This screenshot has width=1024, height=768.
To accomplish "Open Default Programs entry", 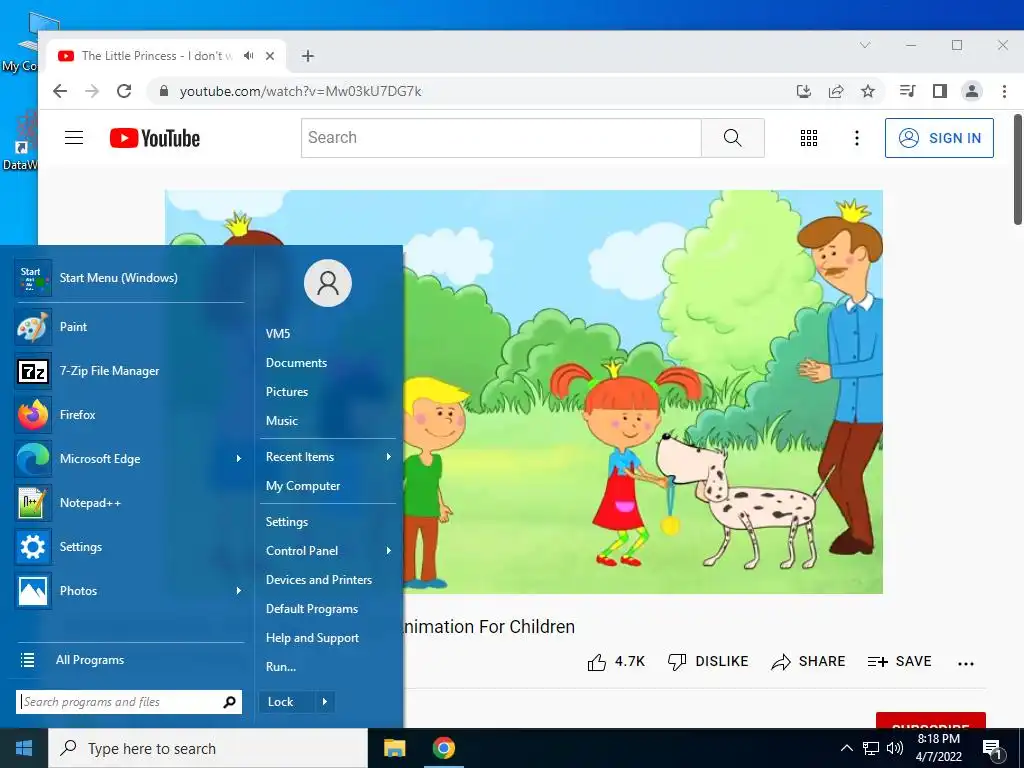I will tap(312, 609).
